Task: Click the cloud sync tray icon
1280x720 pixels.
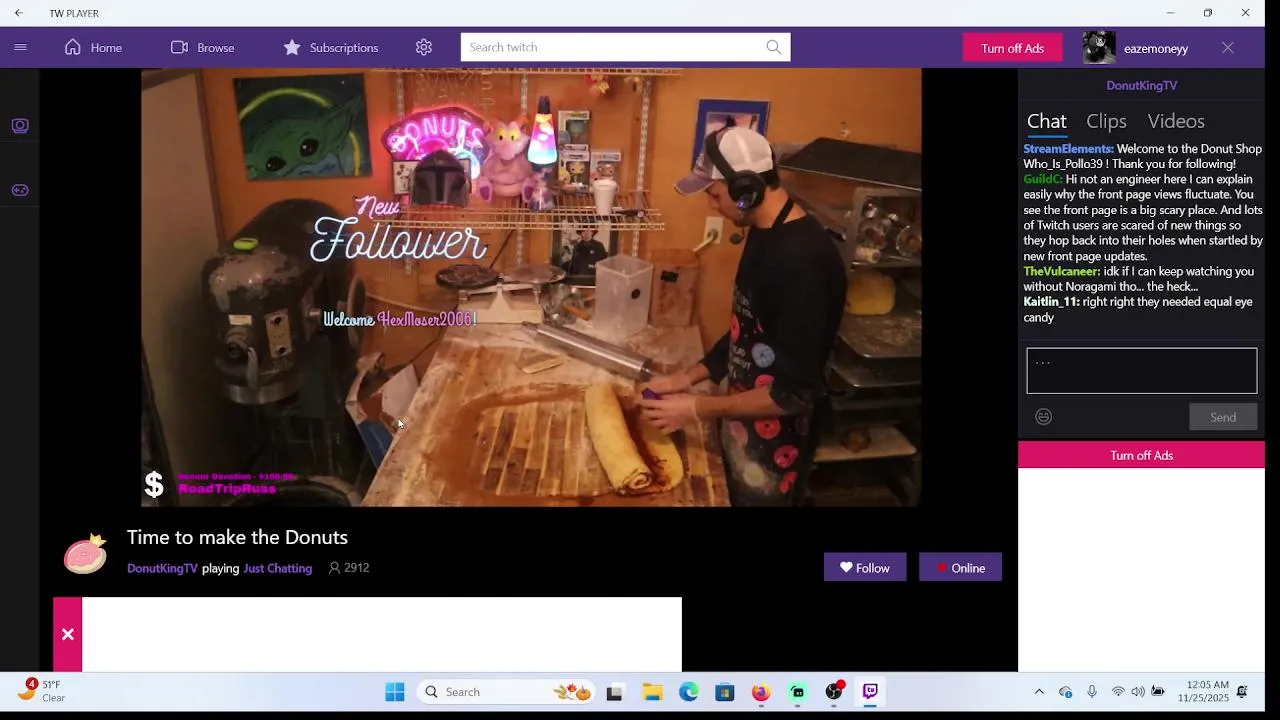Action: (1066, 692)
